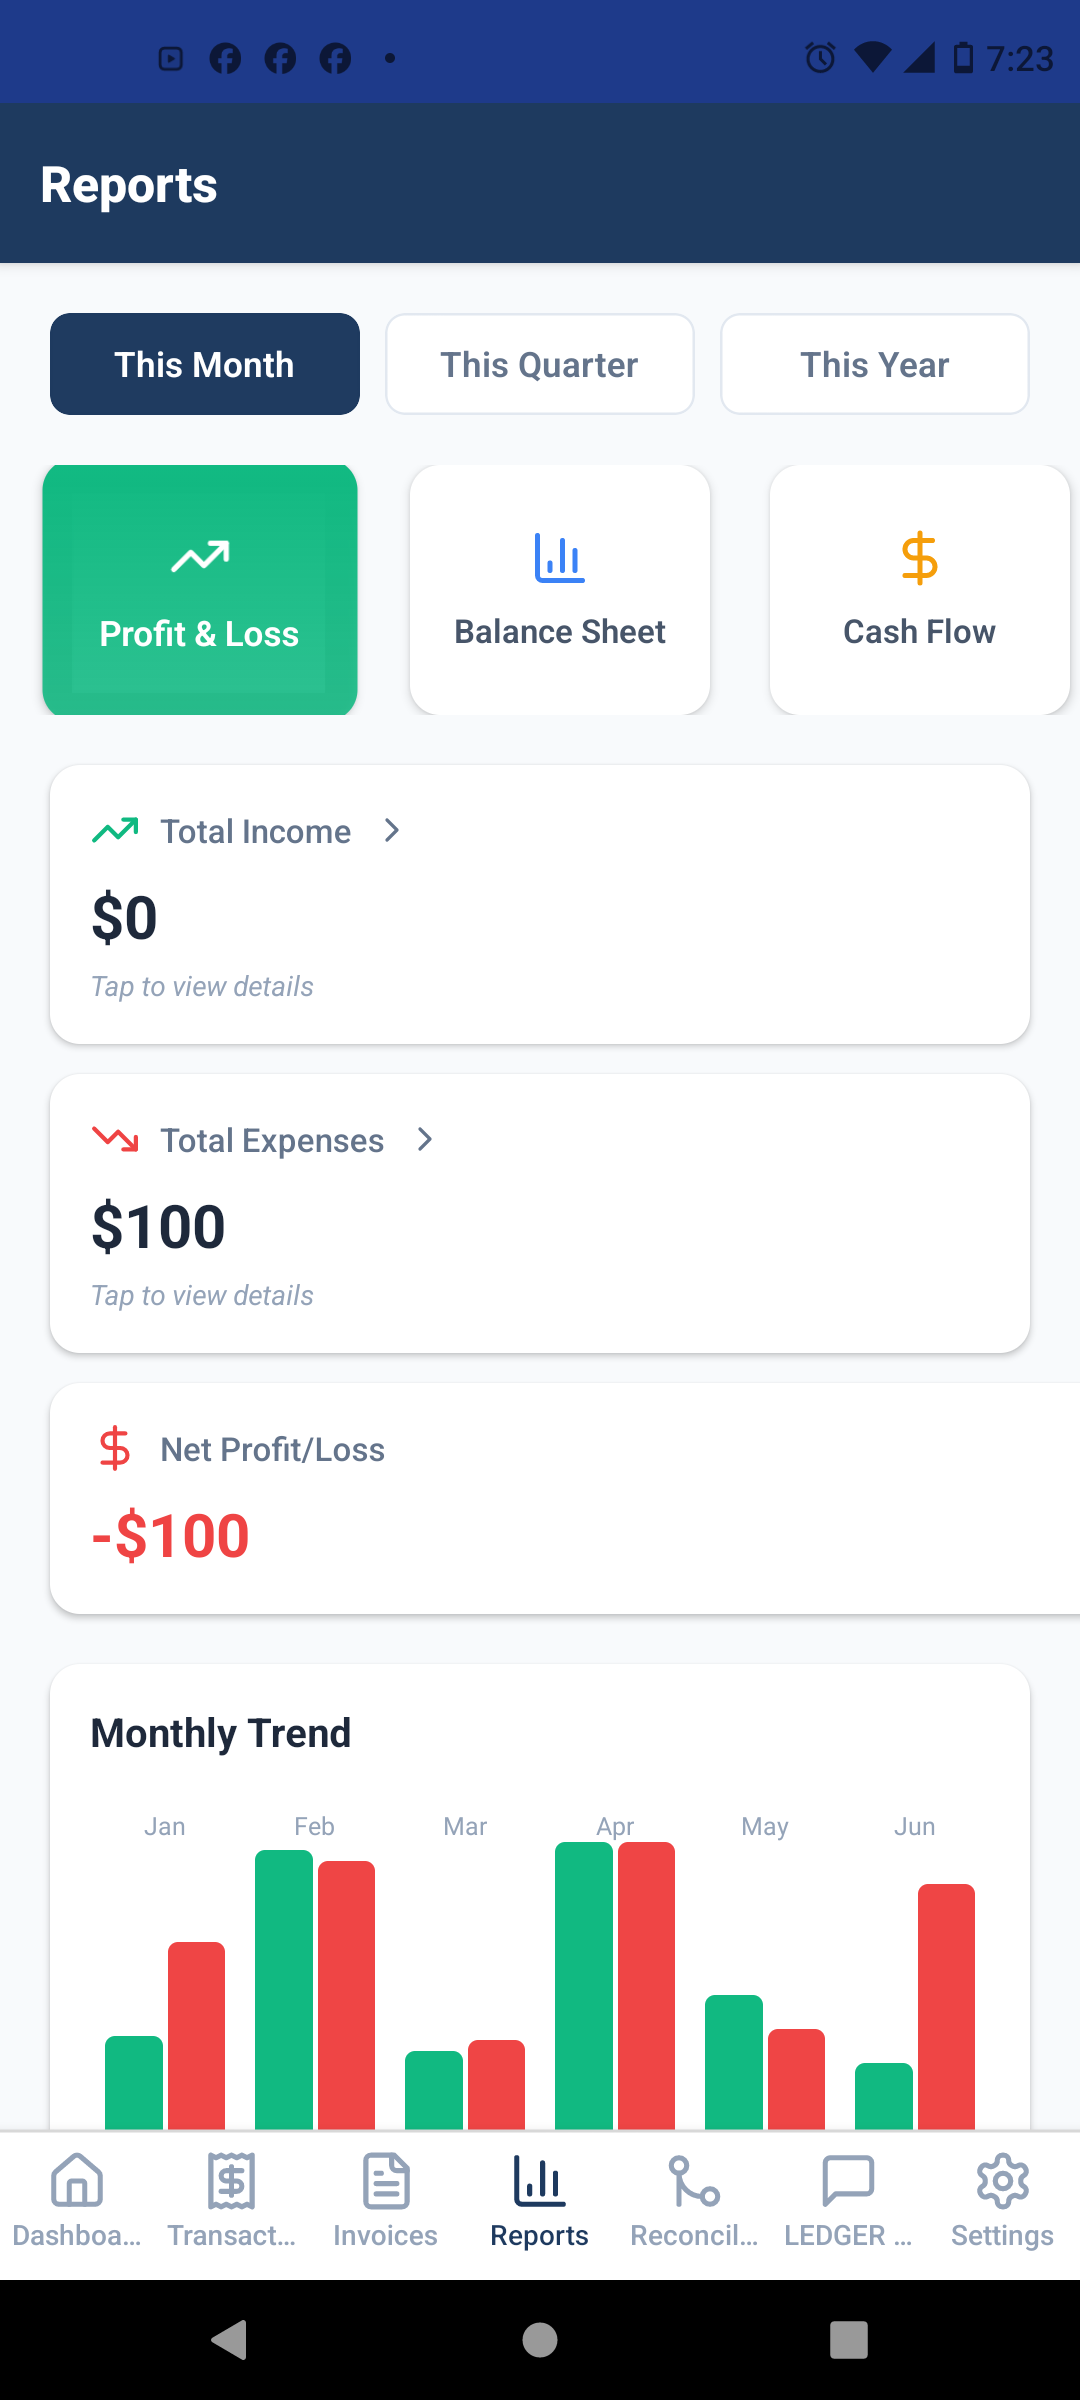Open Settings gear icon
Viewport: 1080px width, 2400px height.
click(x=1002, y=2181)
